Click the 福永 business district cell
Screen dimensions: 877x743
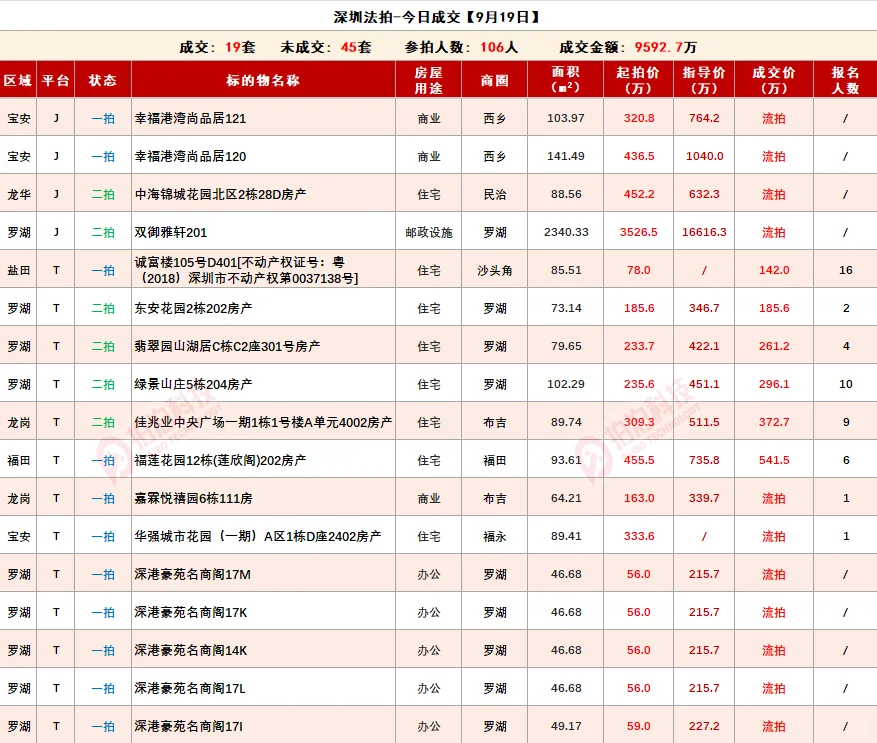494,537
